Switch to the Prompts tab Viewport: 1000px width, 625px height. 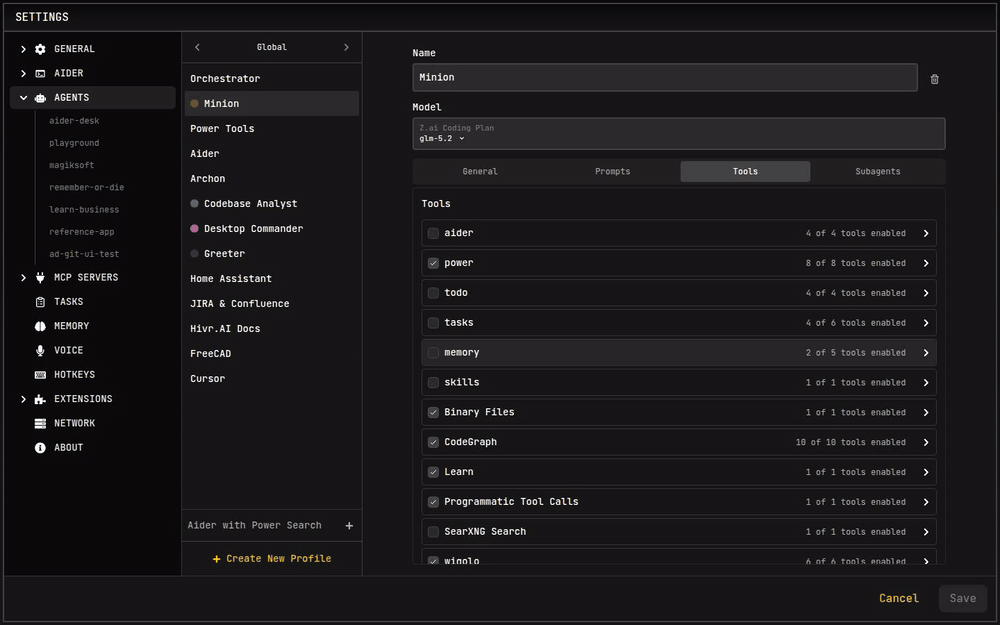612,172
